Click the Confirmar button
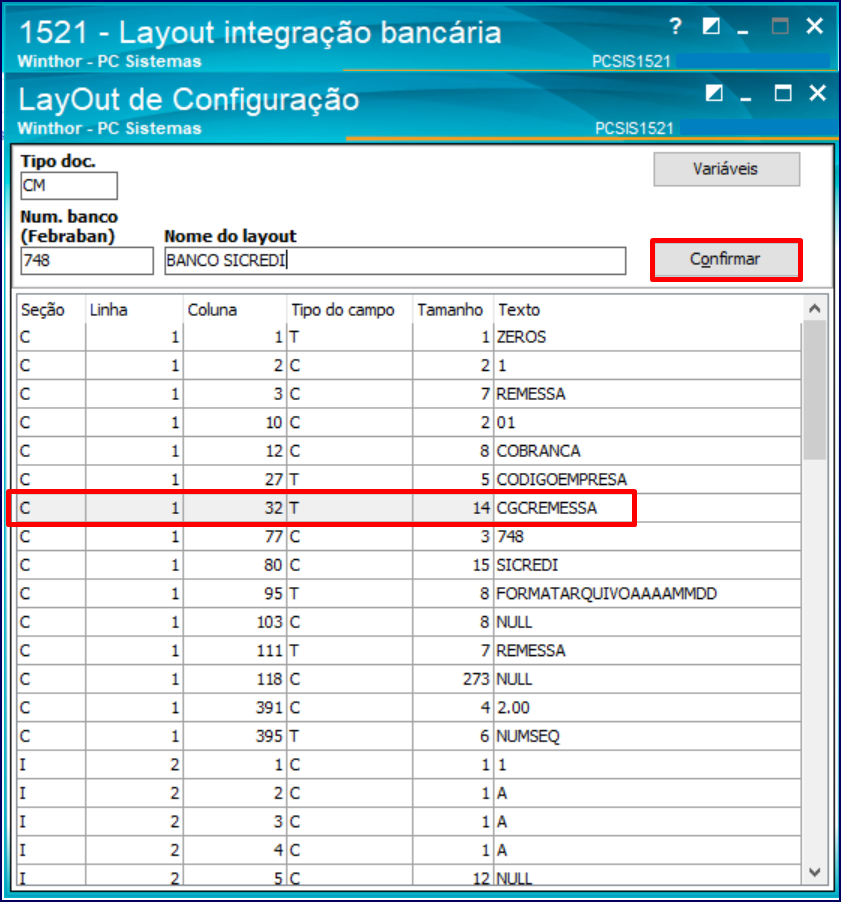 click(726, 259)
